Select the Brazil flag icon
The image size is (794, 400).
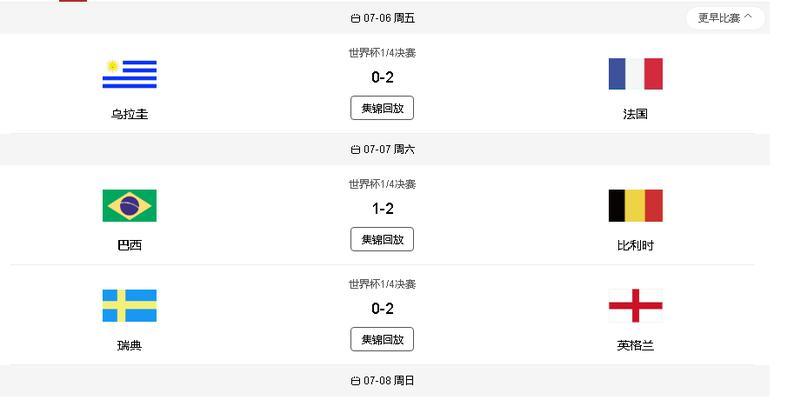click(130, 206)
